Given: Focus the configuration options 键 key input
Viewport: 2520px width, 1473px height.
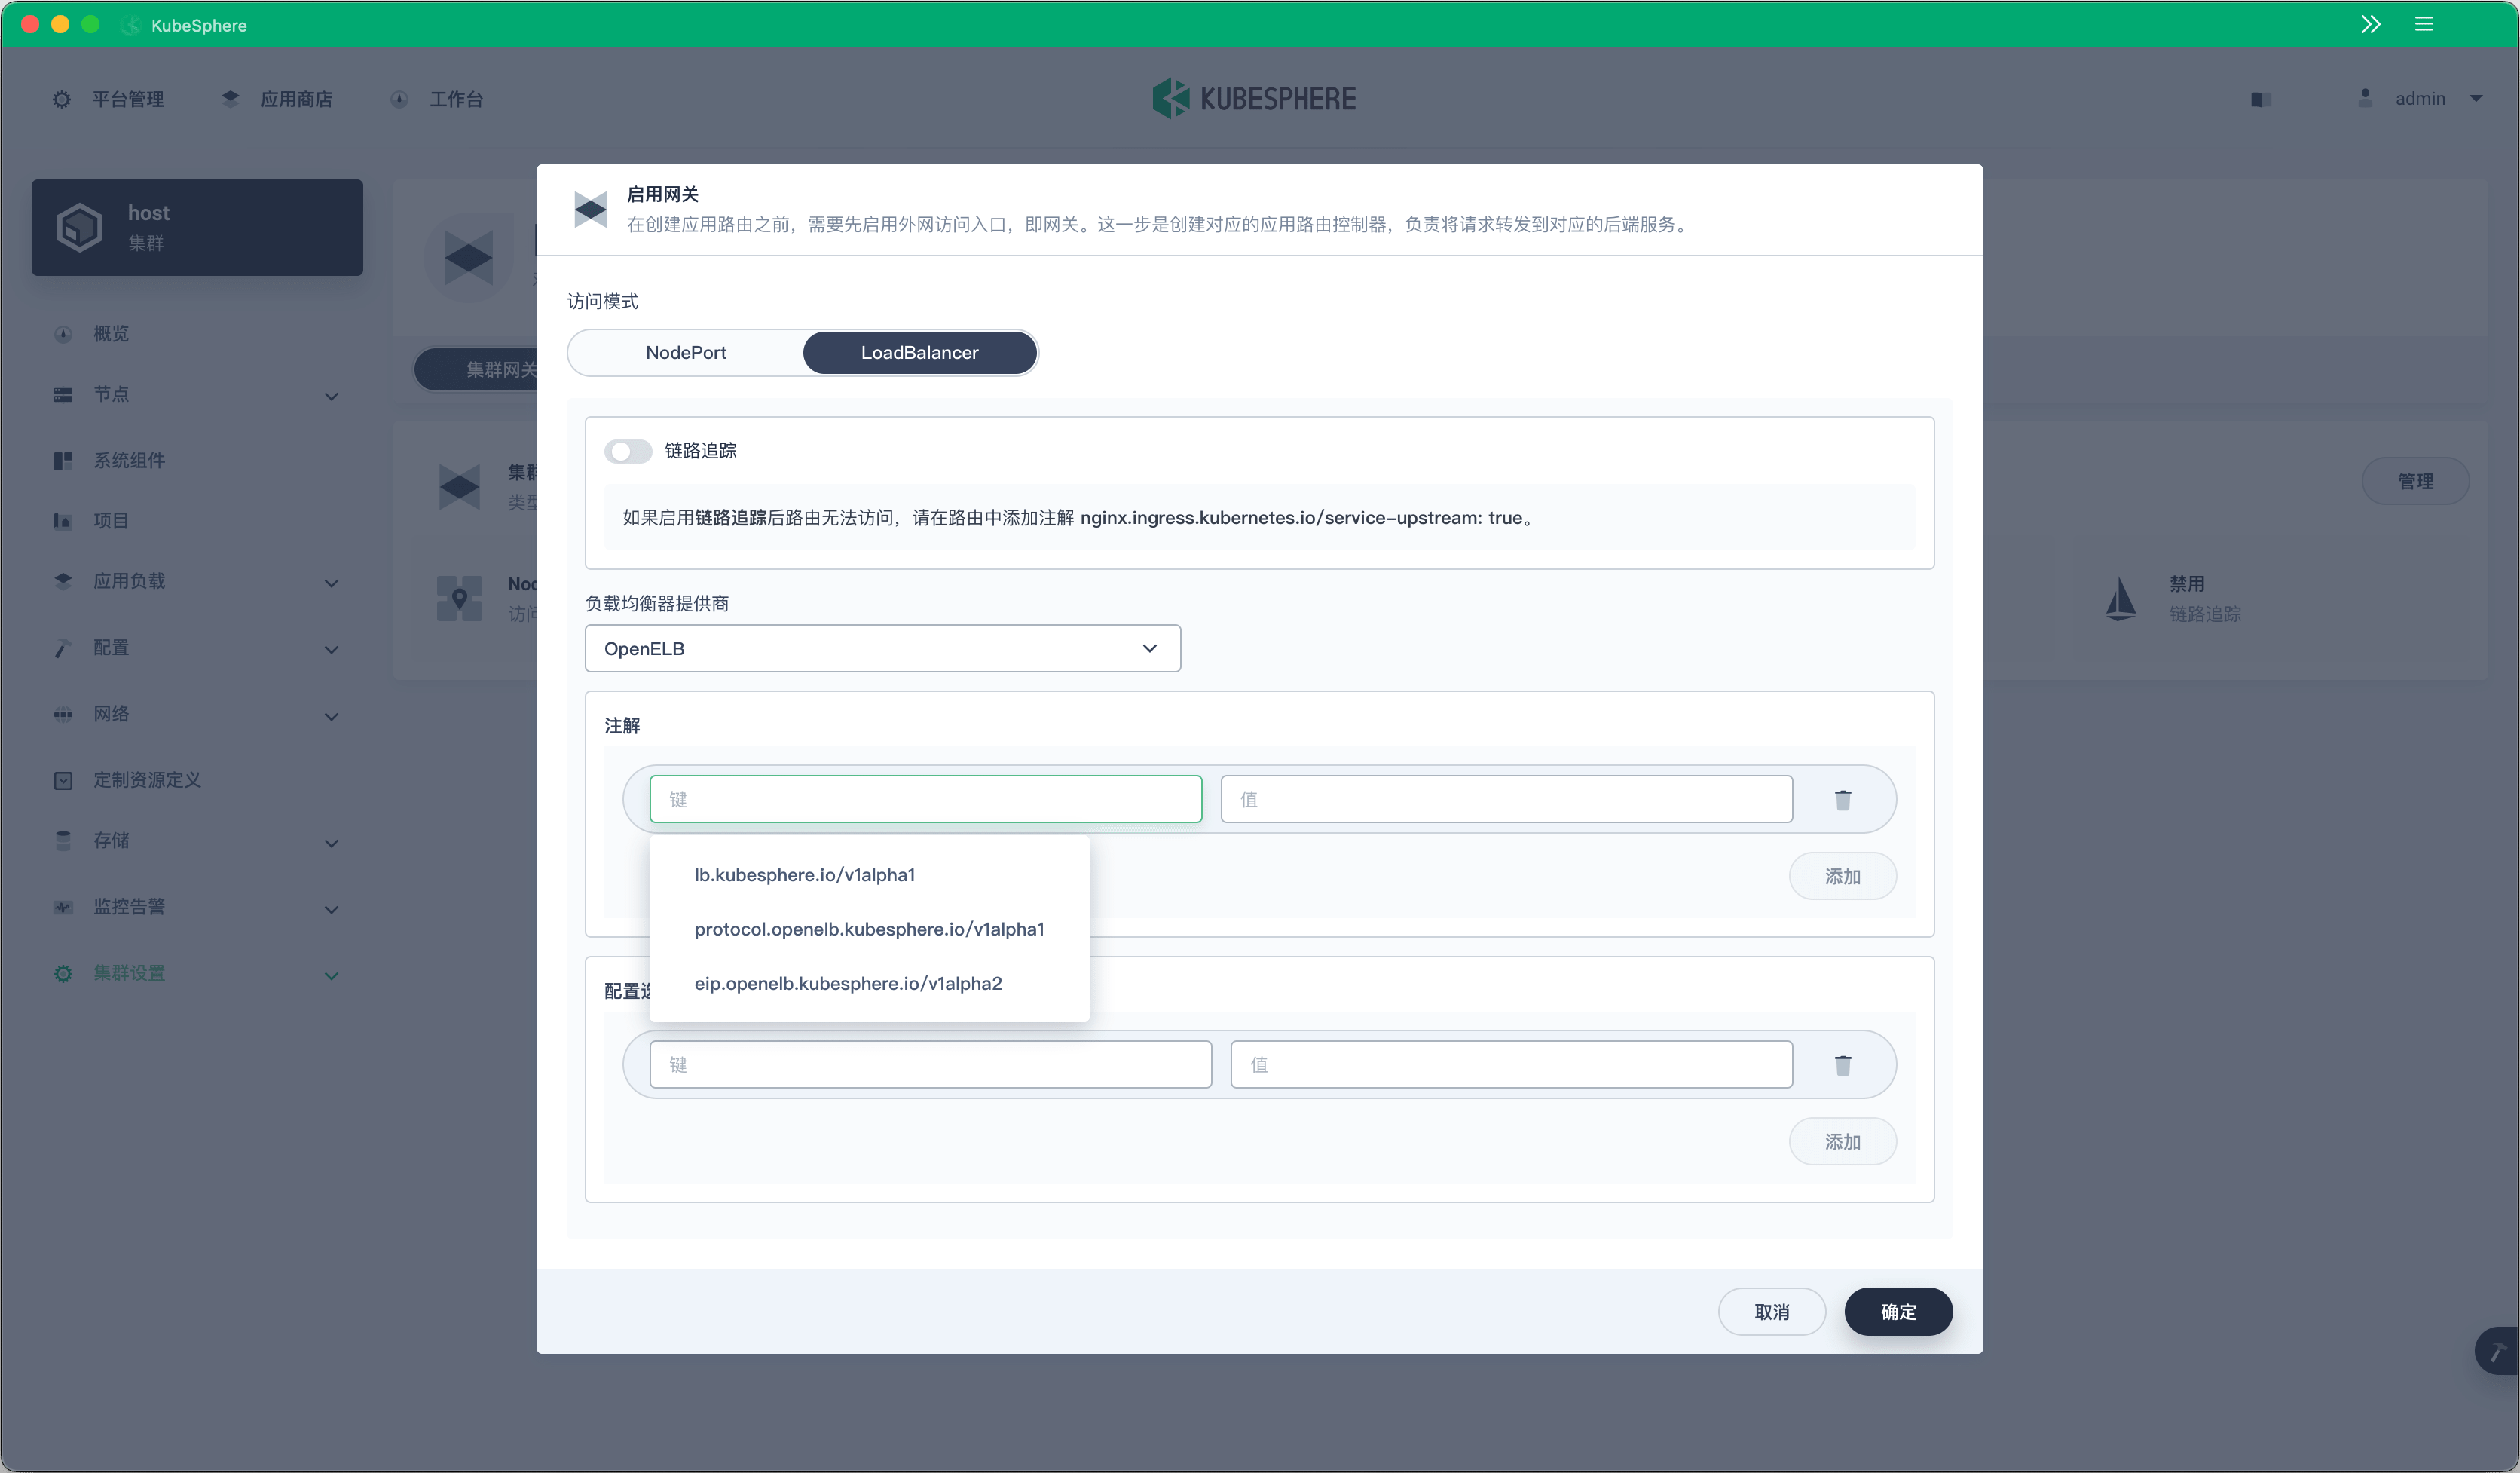Looking at the screenshot, I should 931,1064.
